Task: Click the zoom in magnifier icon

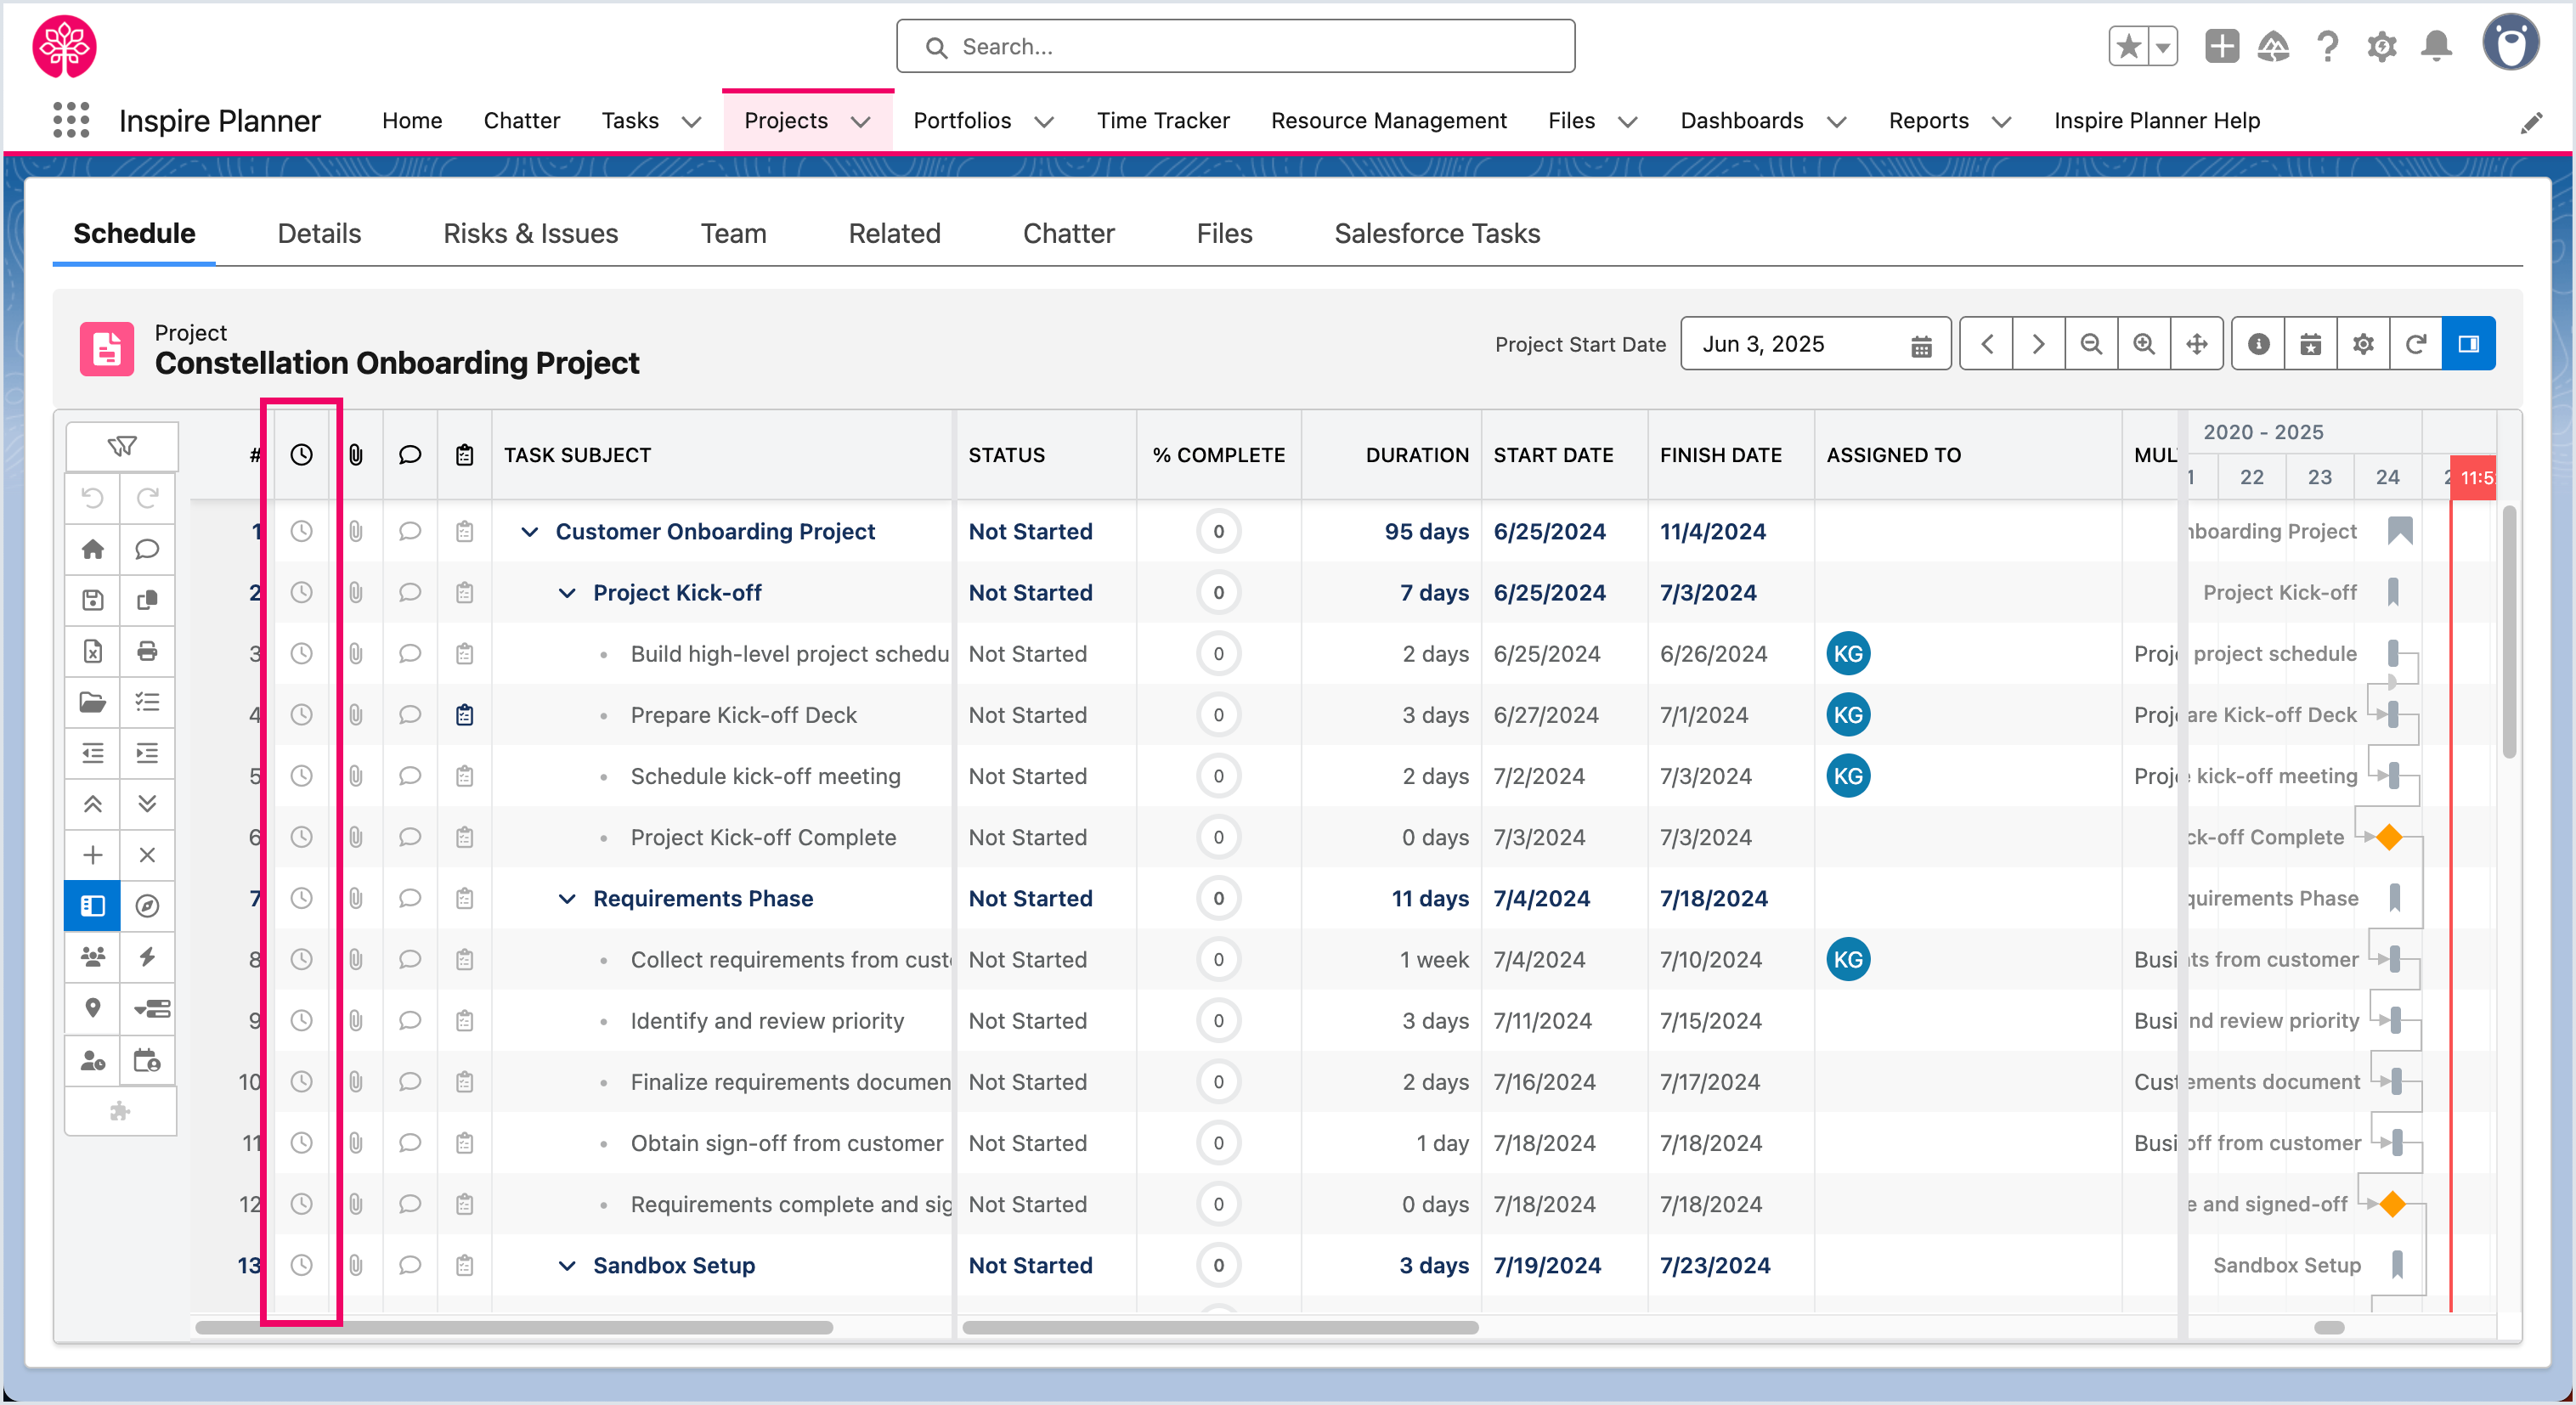Action: [x=2144, y=344]
